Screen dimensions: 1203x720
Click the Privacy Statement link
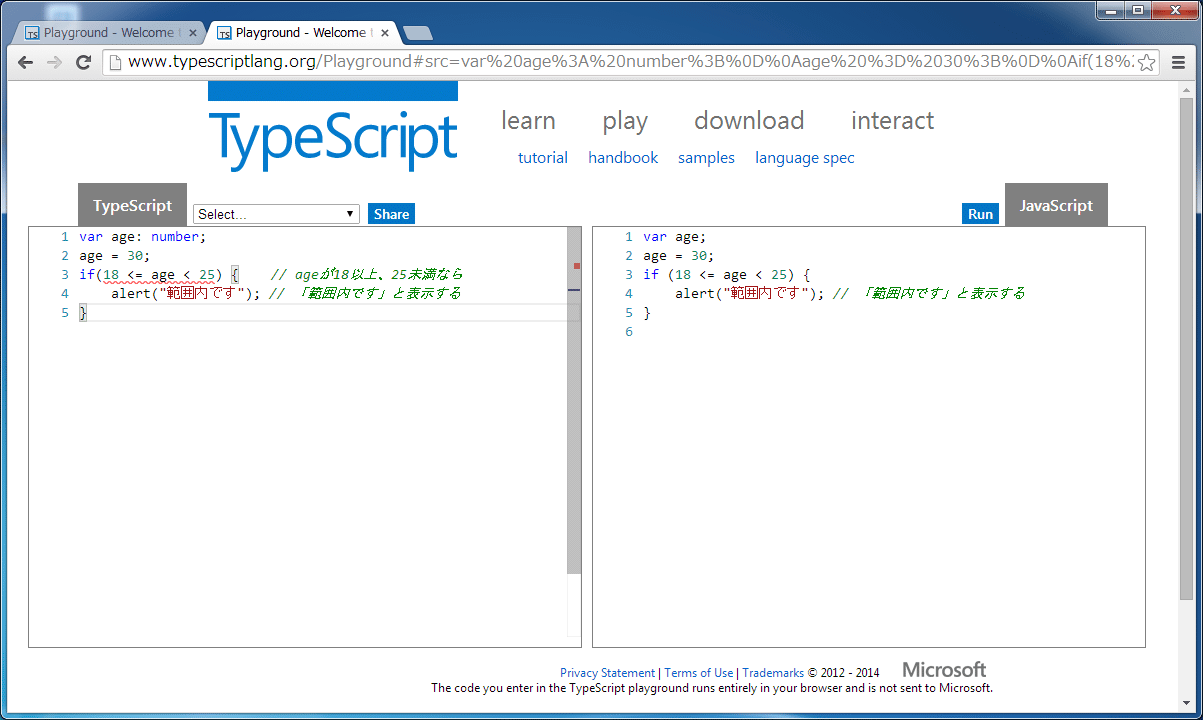coord(607,673)
